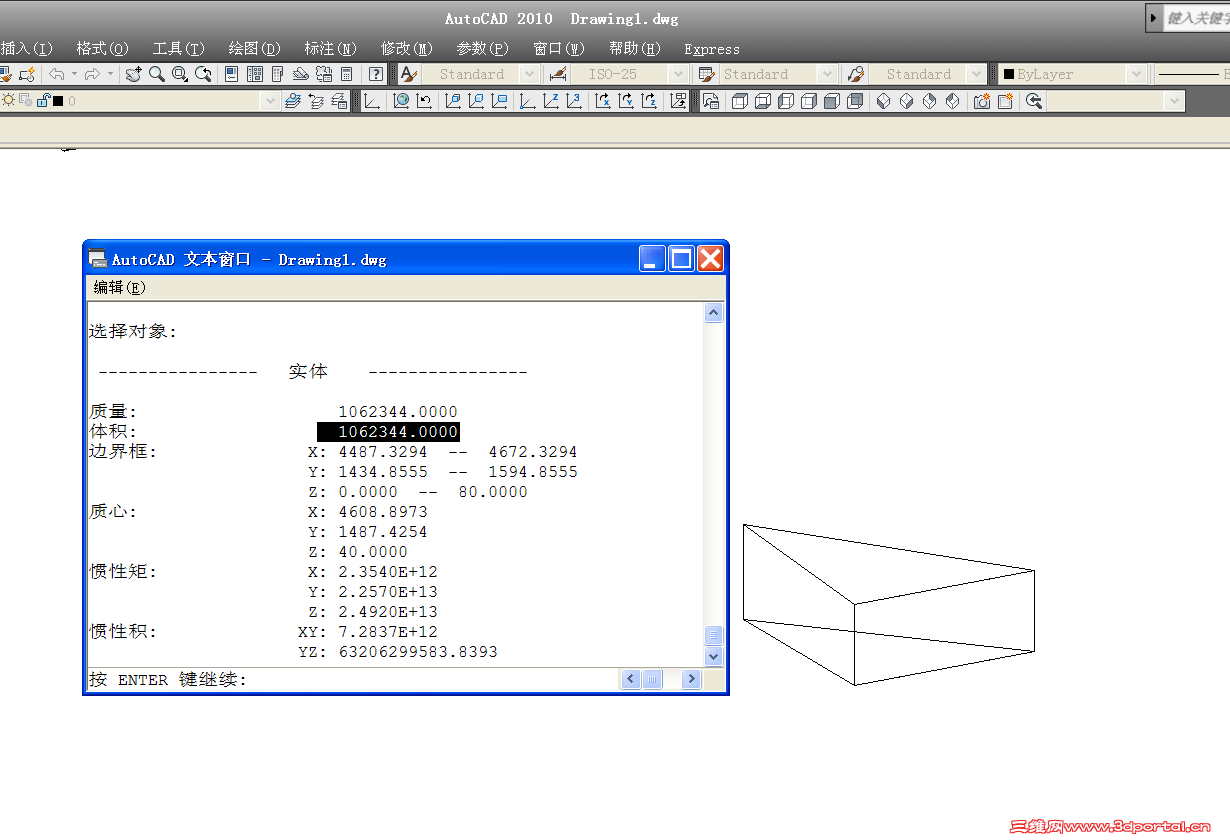Click the UCS icon in the UCS toolbar
The image size is (1230, 840).
(371, 101)
